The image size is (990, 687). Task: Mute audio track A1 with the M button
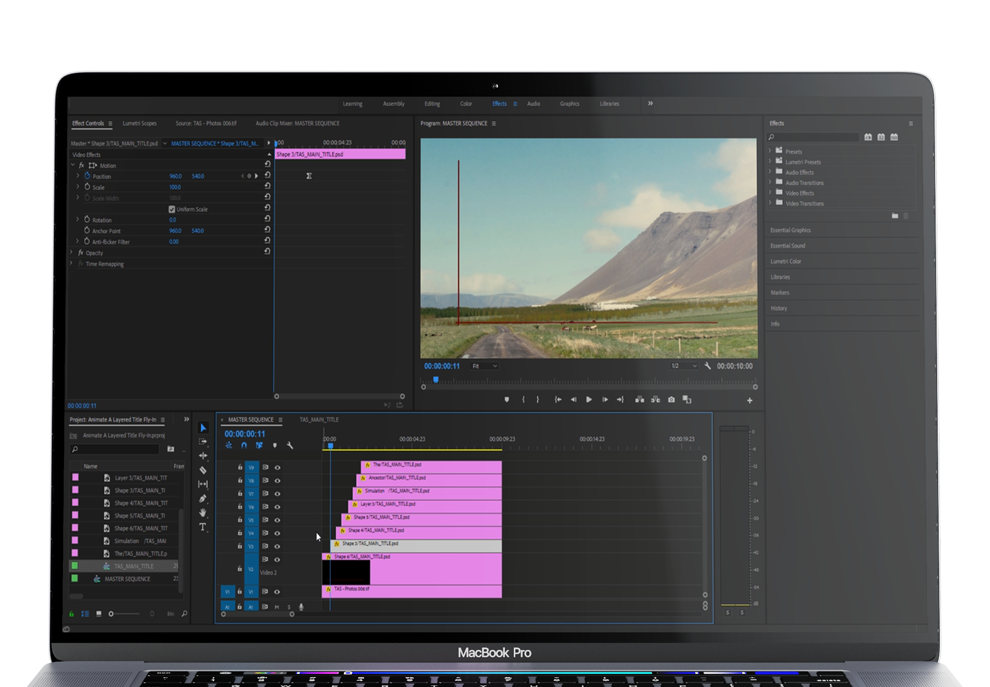click(x=277, y=607)
